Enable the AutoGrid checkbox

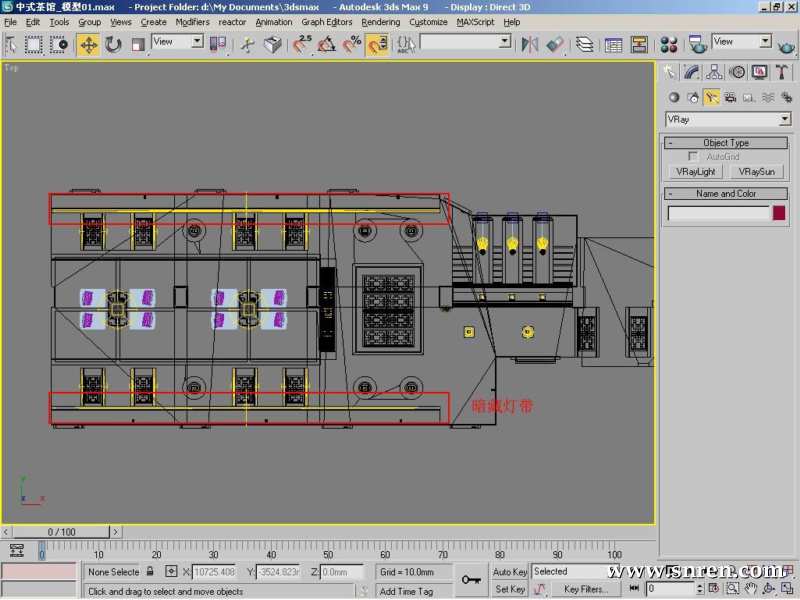[x=692, y=157]
